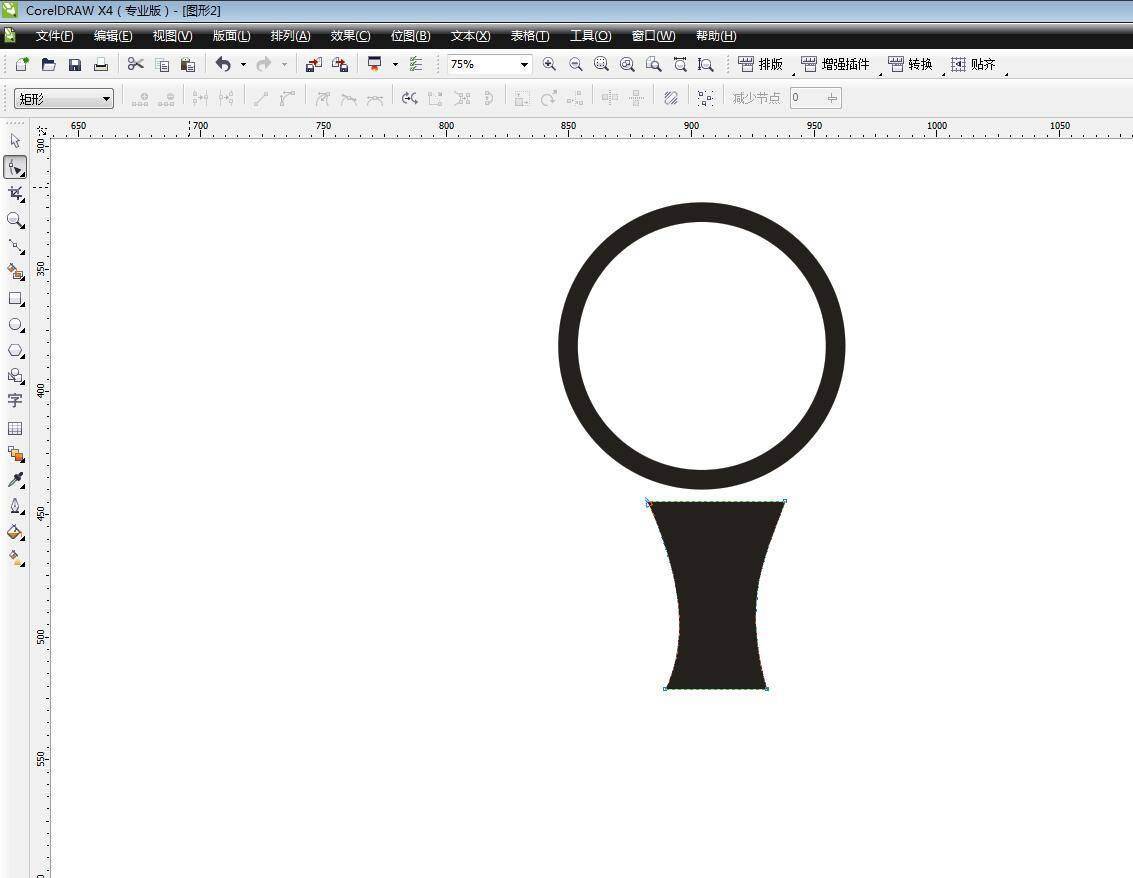
Task: Click the 增强插件 button
Action: tap(835, 64)
